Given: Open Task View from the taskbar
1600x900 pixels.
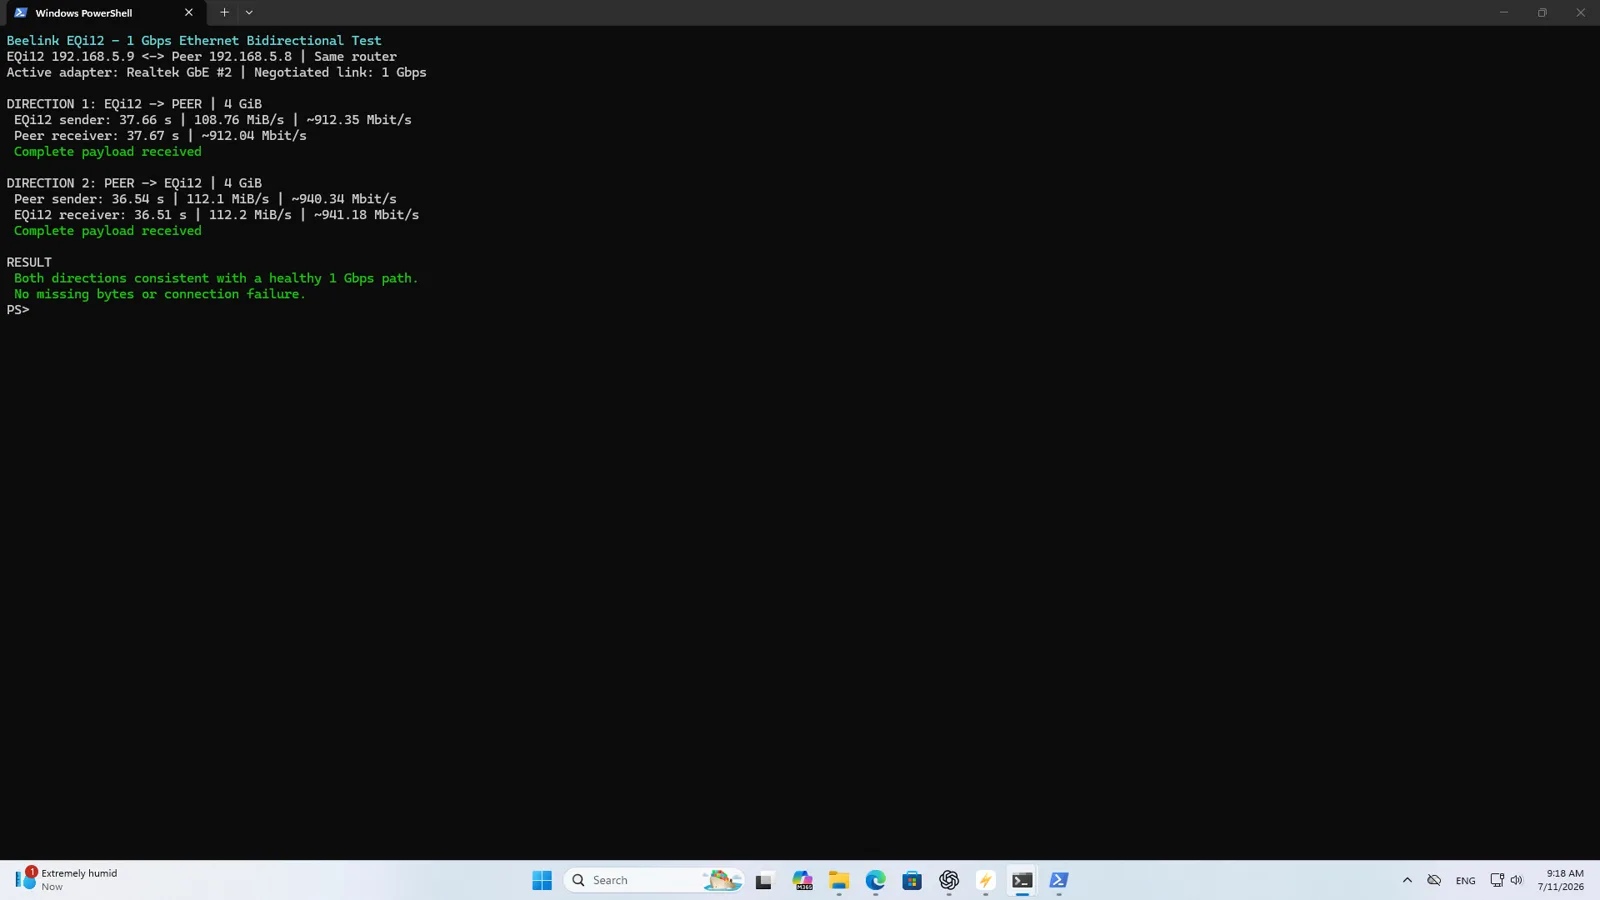Looking at the screenshot, I should coord(764,880).
